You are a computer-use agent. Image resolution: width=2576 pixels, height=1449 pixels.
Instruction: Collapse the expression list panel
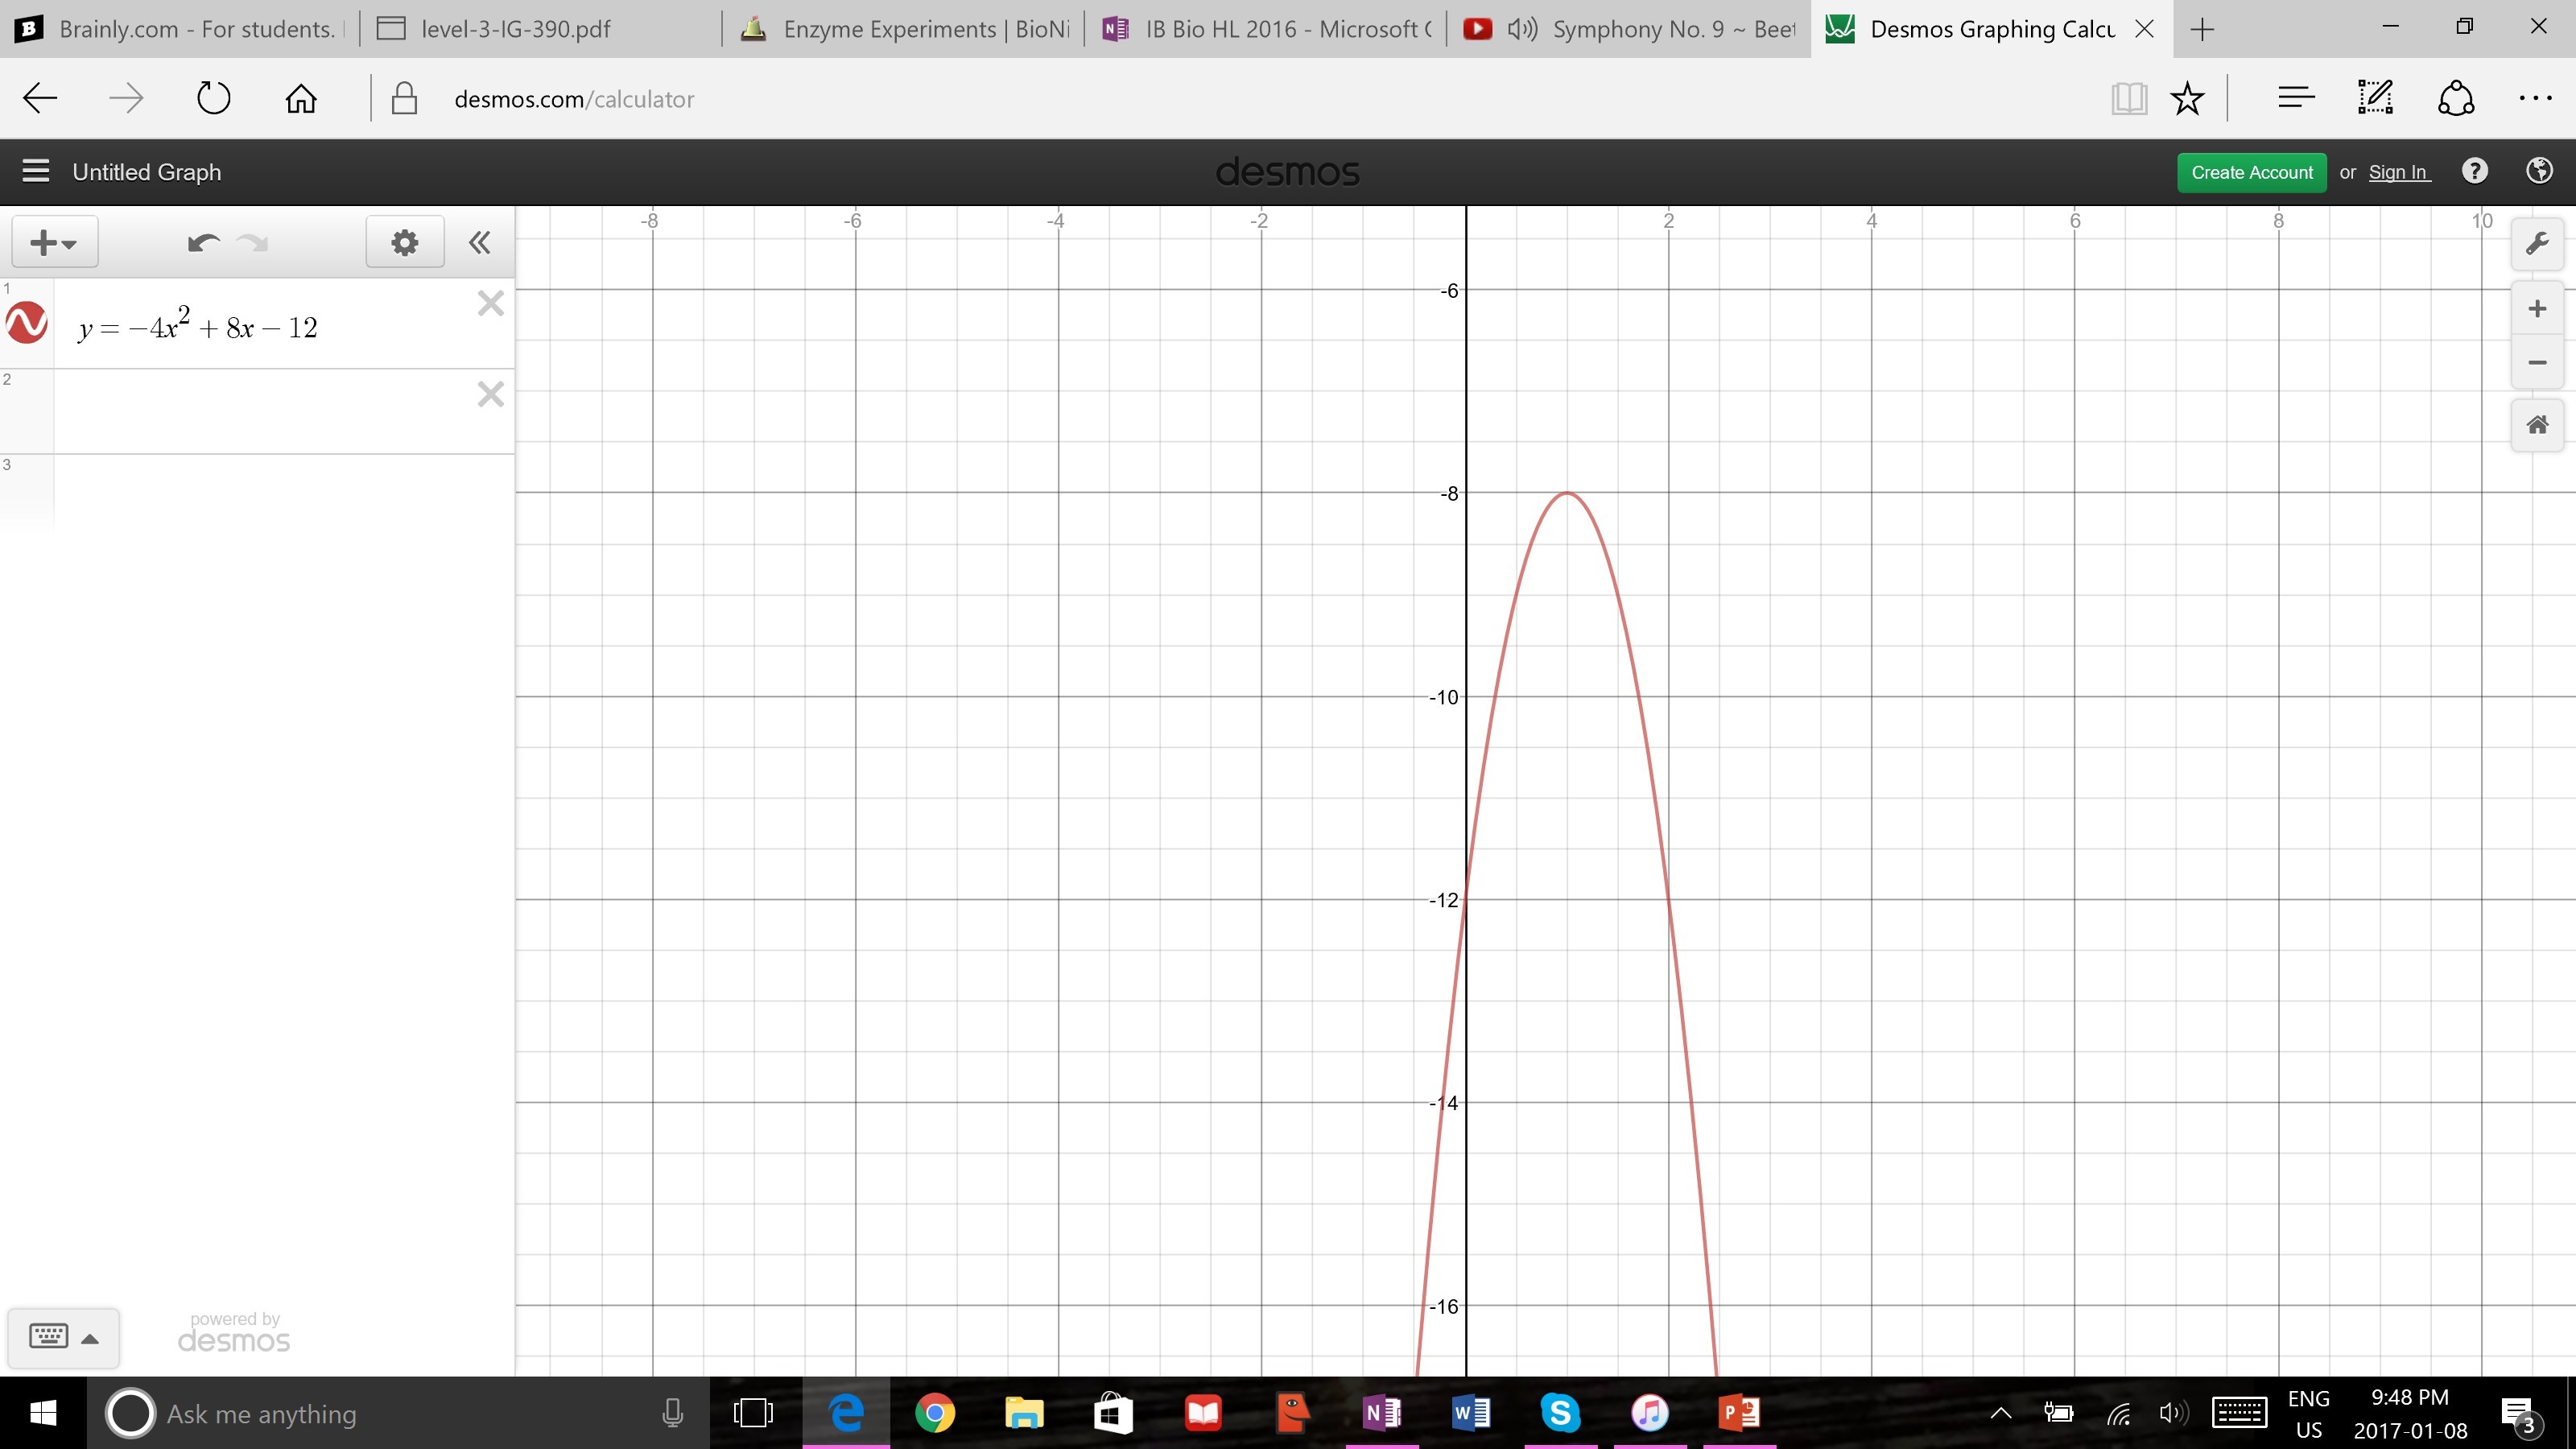tap(479, 243)
